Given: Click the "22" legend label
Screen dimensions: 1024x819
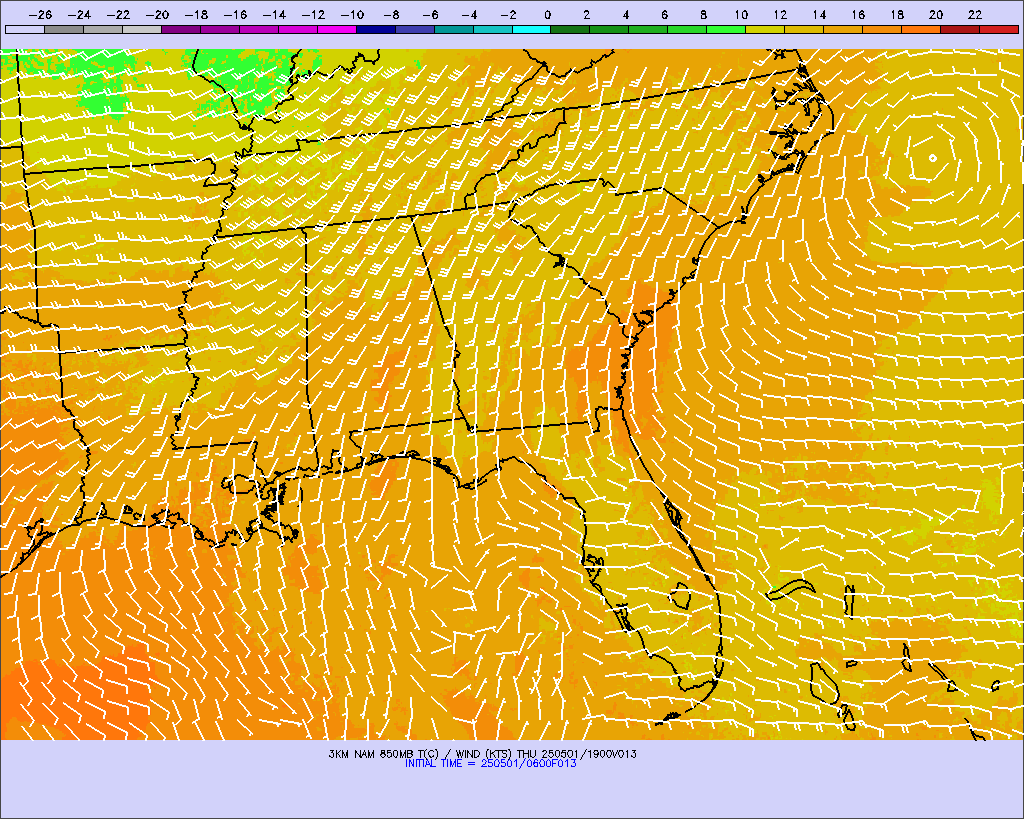Looking at the screenshot, I should (x=975, y=14).
